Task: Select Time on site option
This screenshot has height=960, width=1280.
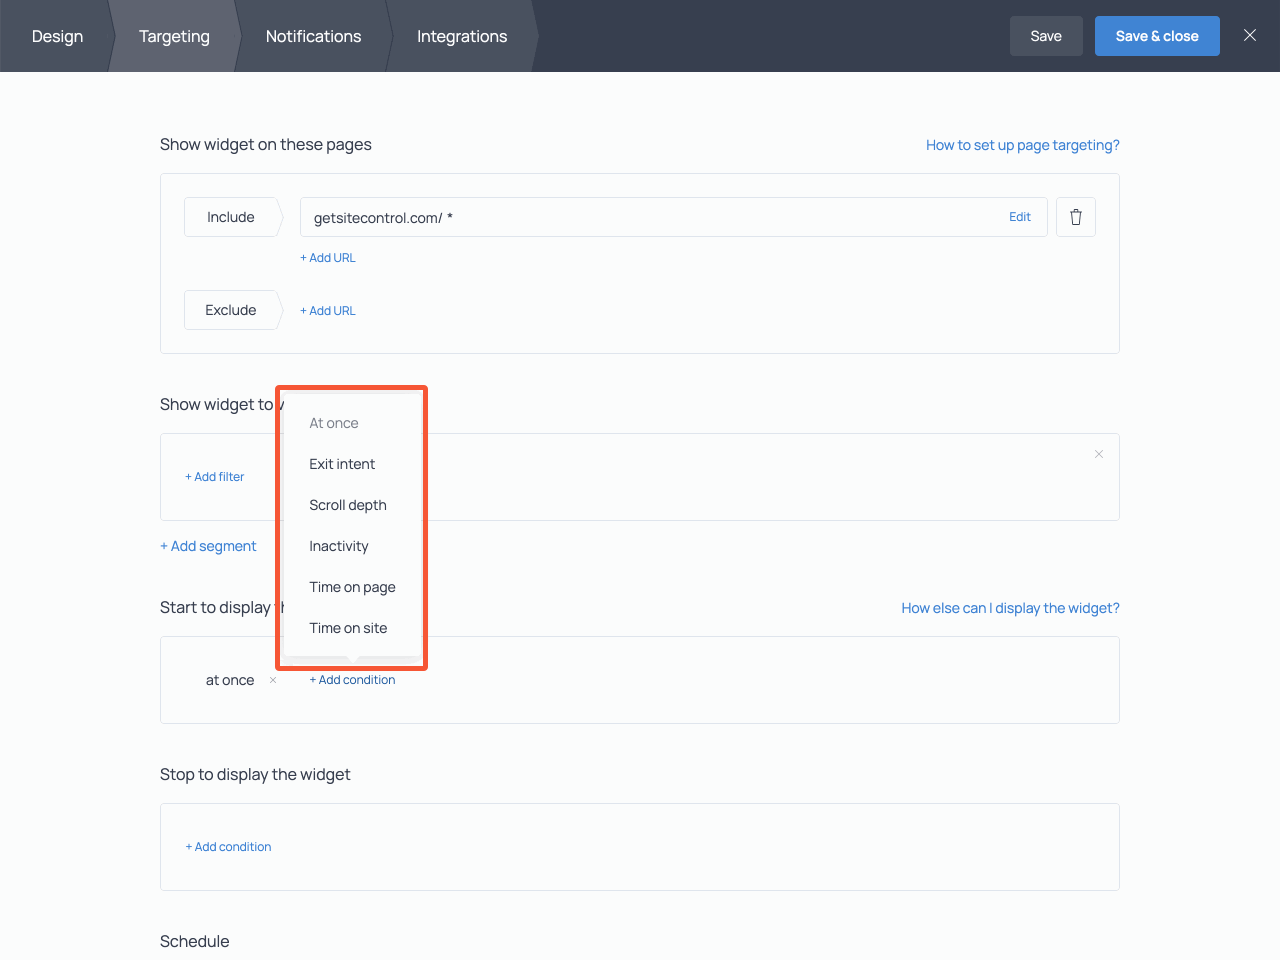Action: point(348,628)
